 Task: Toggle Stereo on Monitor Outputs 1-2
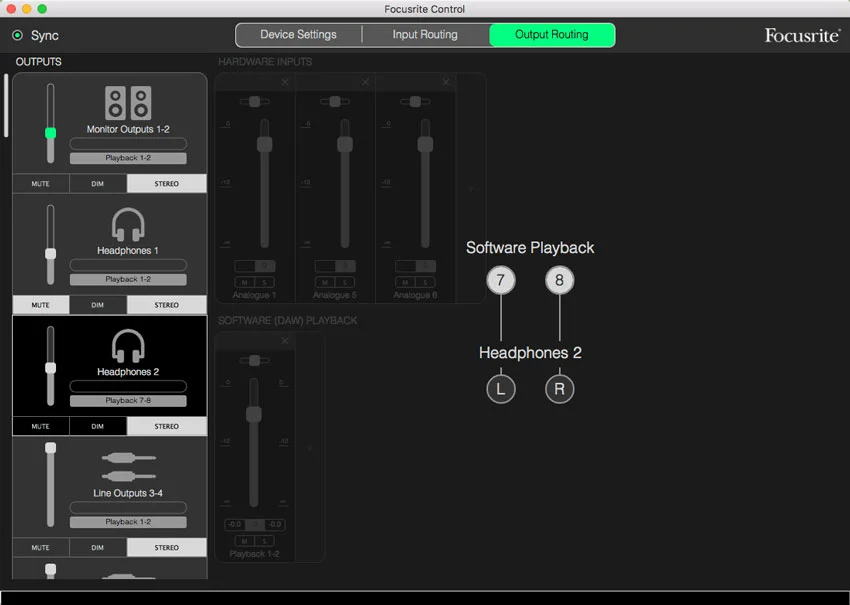166,184
